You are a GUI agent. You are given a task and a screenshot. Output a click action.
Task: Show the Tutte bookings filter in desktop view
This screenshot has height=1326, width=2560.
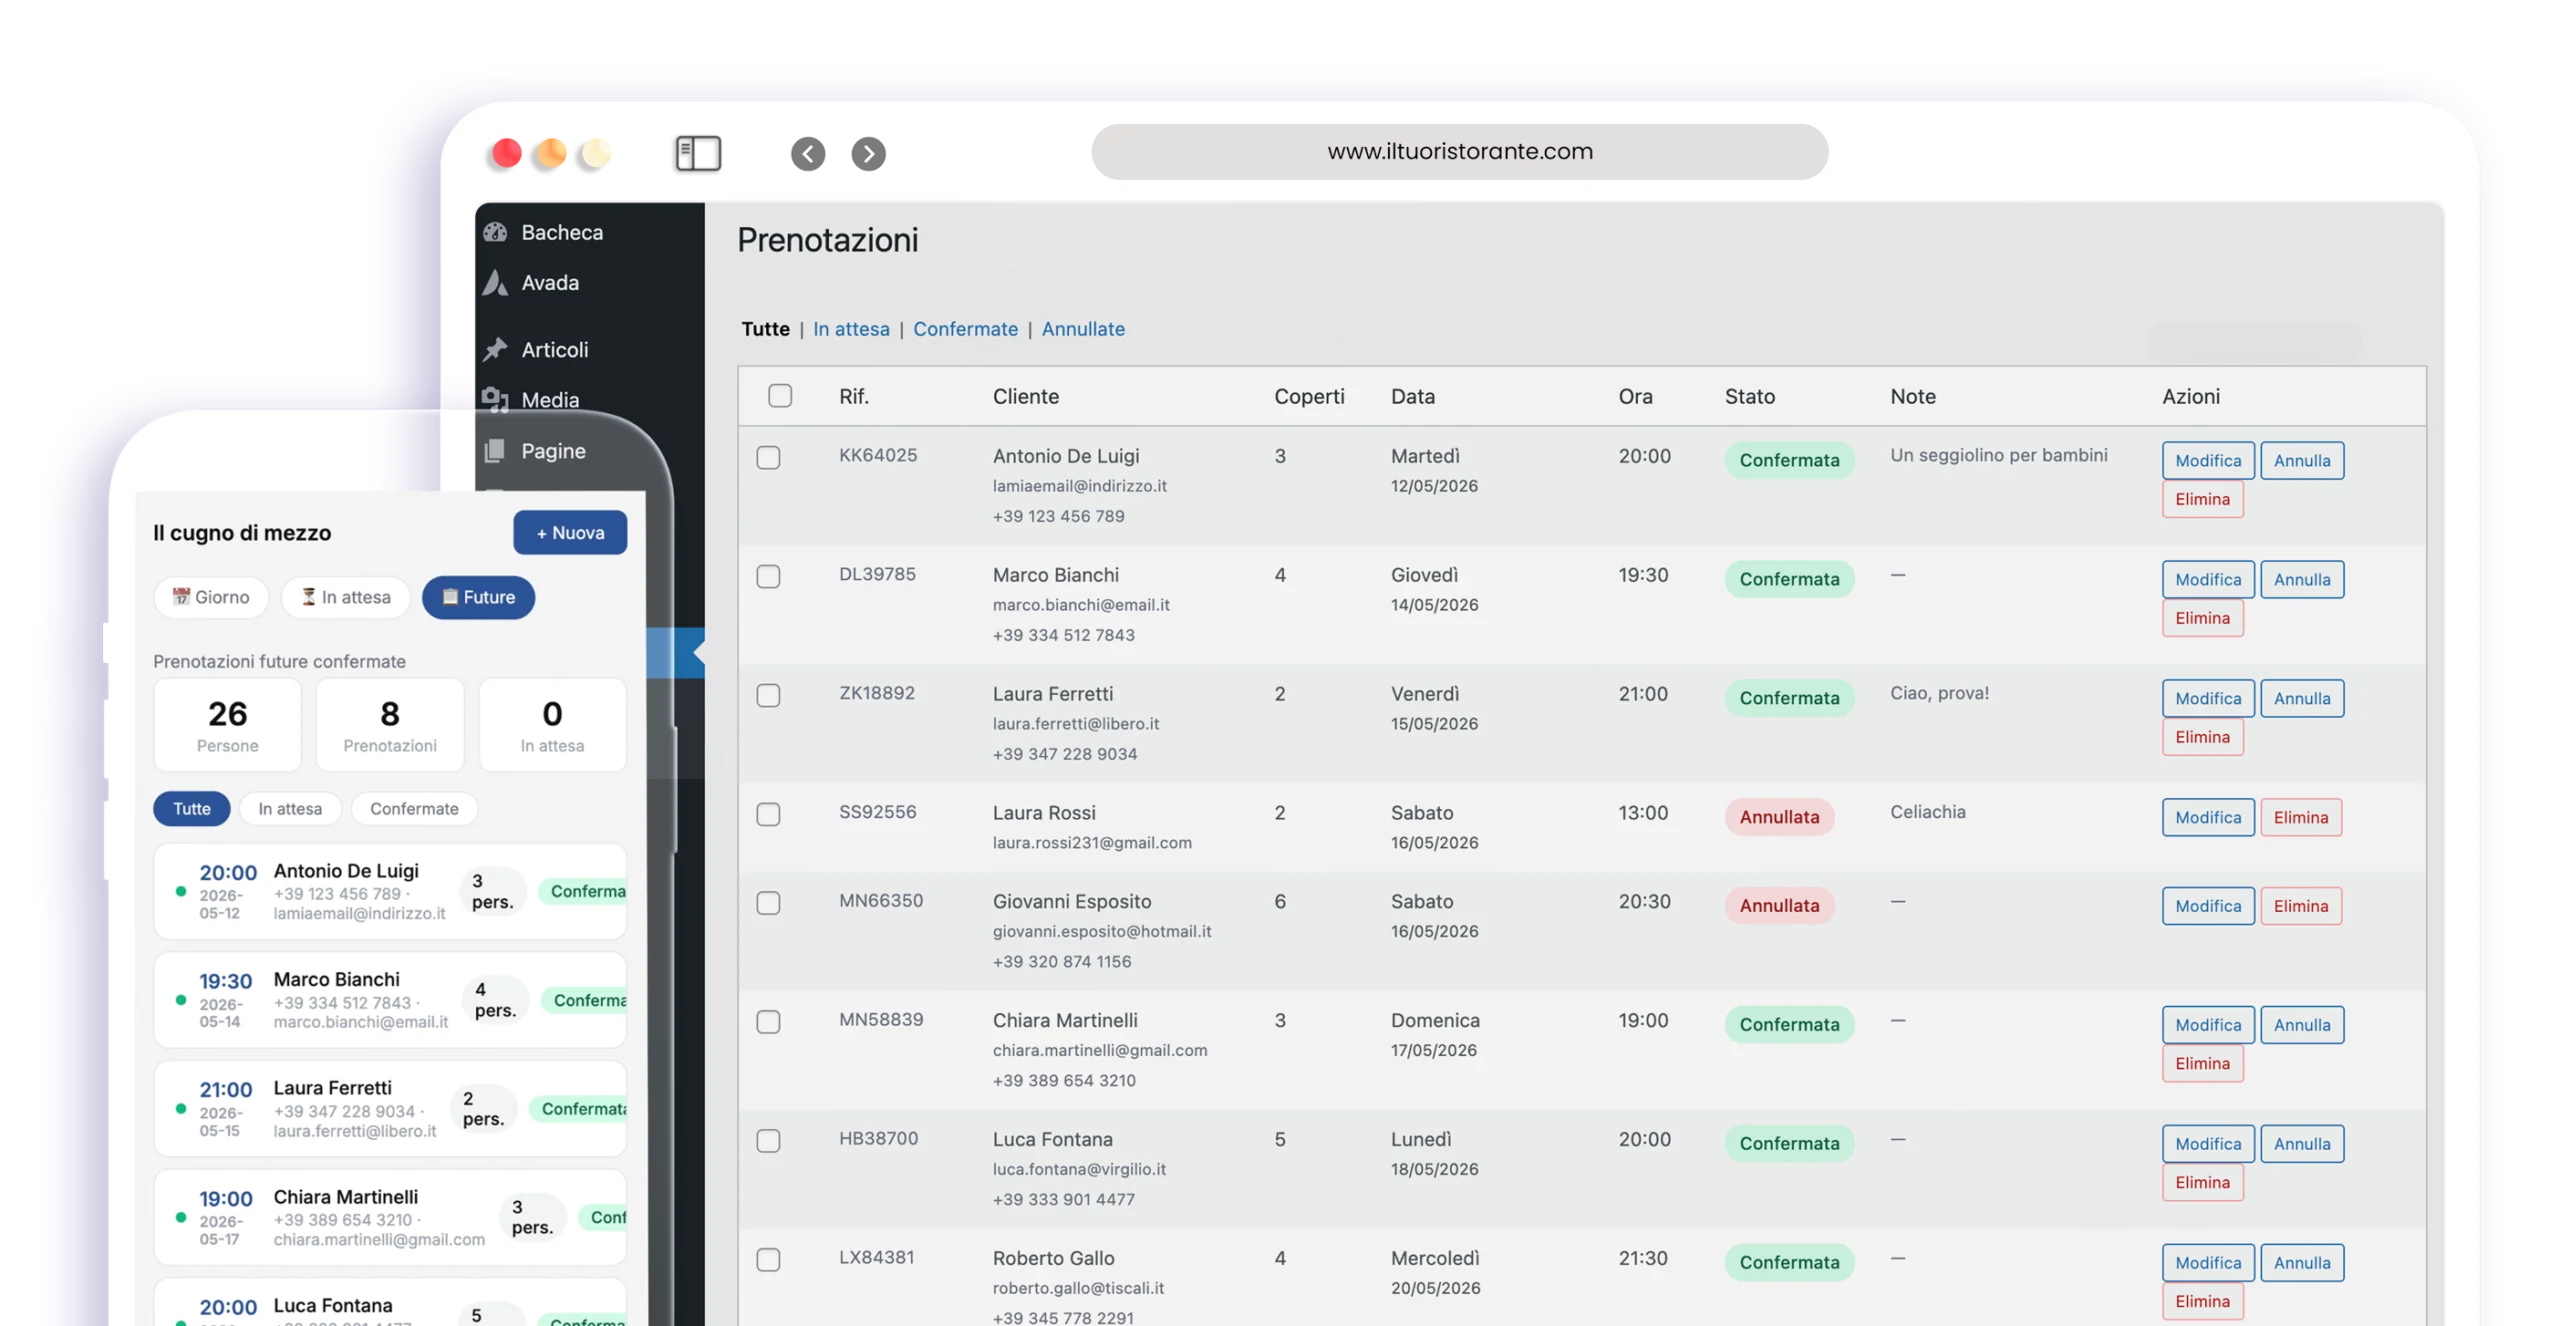pos(765,329)
